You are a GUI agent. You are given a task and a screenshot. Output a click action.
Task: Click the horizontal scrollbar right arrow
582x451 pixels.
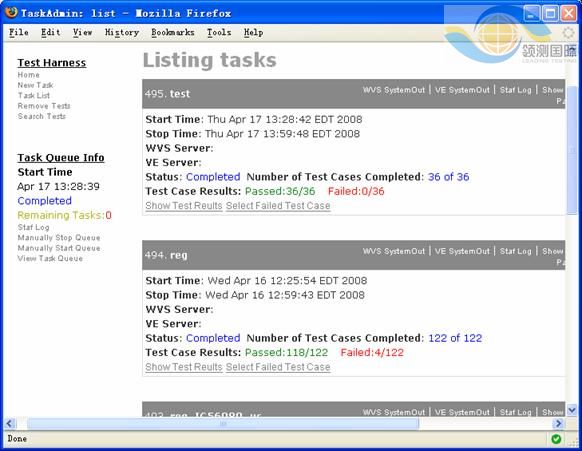(558, 424)
